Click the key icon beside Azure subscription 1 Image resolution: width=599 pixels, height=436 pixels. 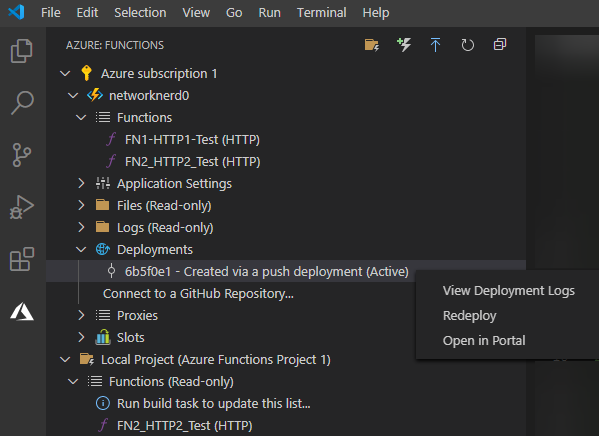(x=87, y=73)
